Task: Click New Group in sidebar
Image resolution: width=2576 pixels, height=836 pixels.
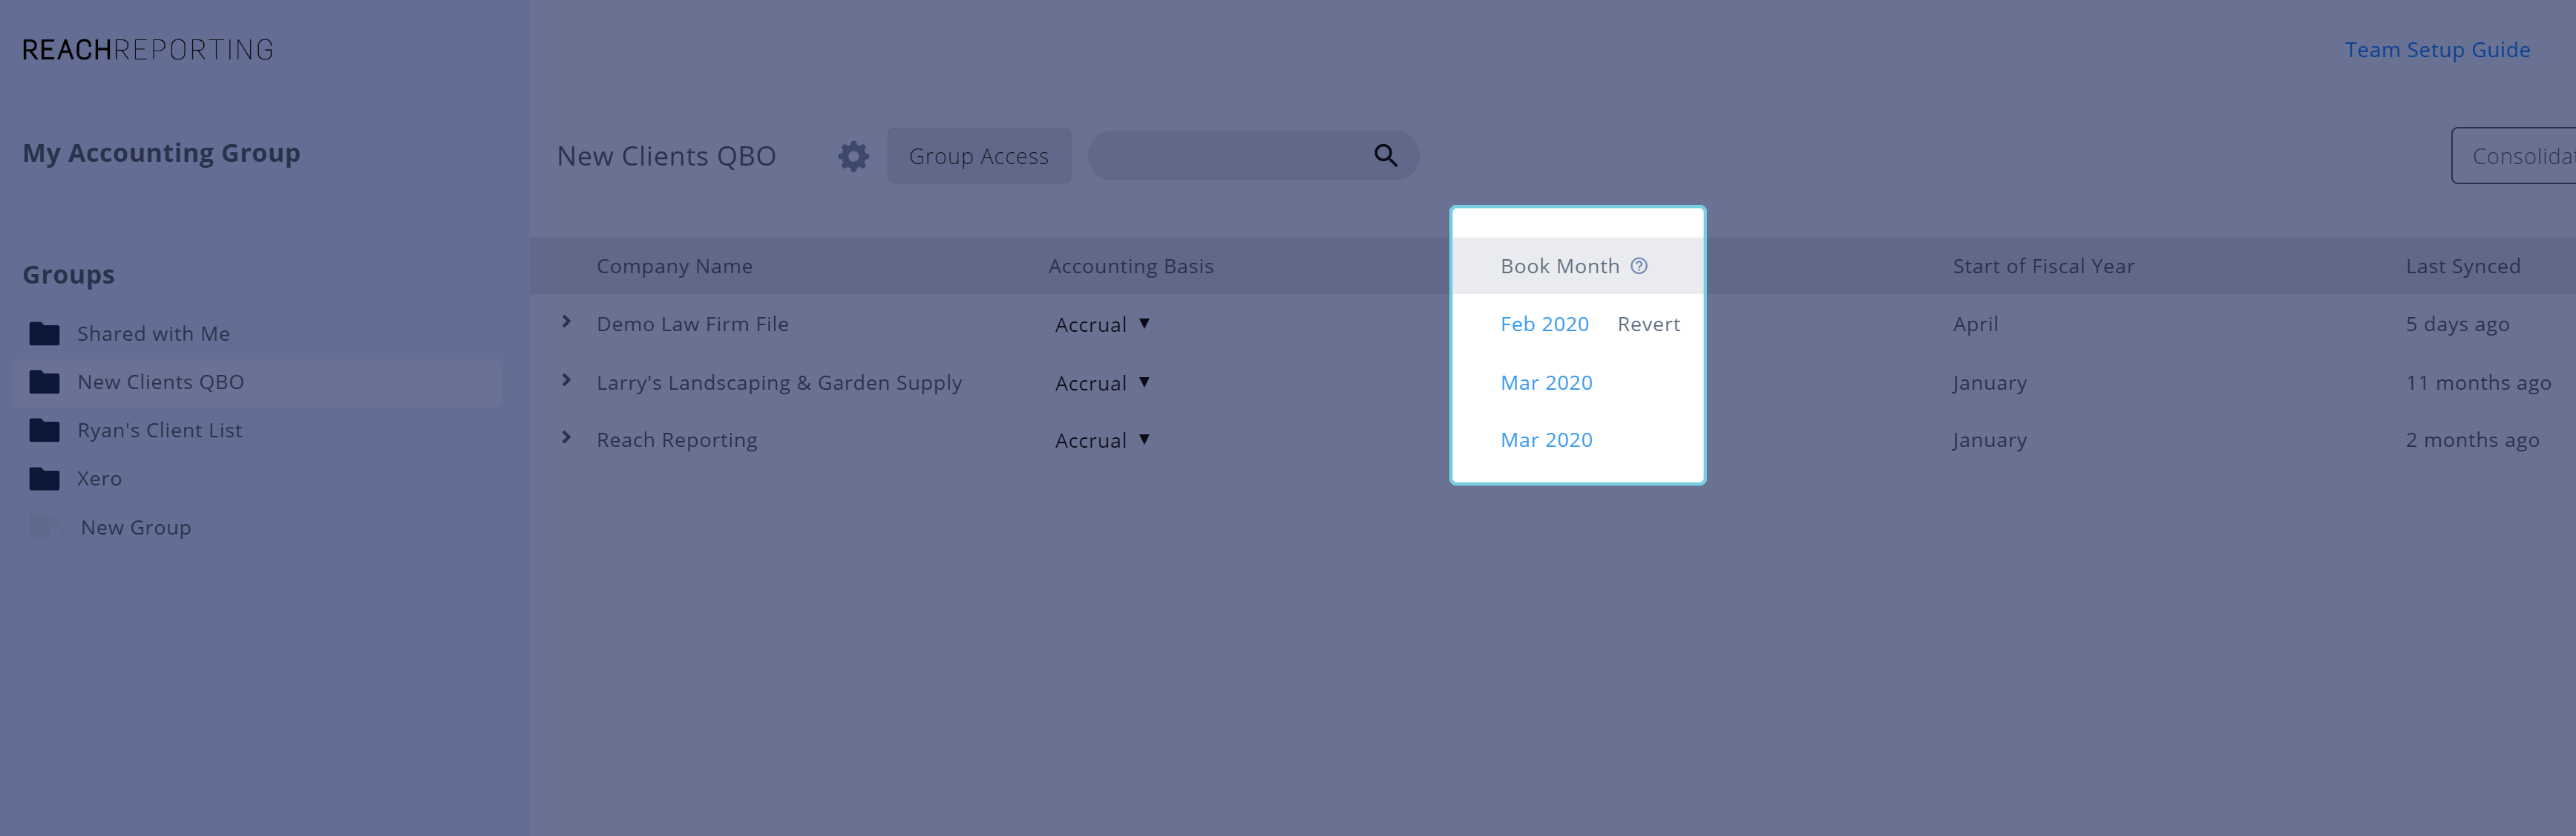Action: 136,527
